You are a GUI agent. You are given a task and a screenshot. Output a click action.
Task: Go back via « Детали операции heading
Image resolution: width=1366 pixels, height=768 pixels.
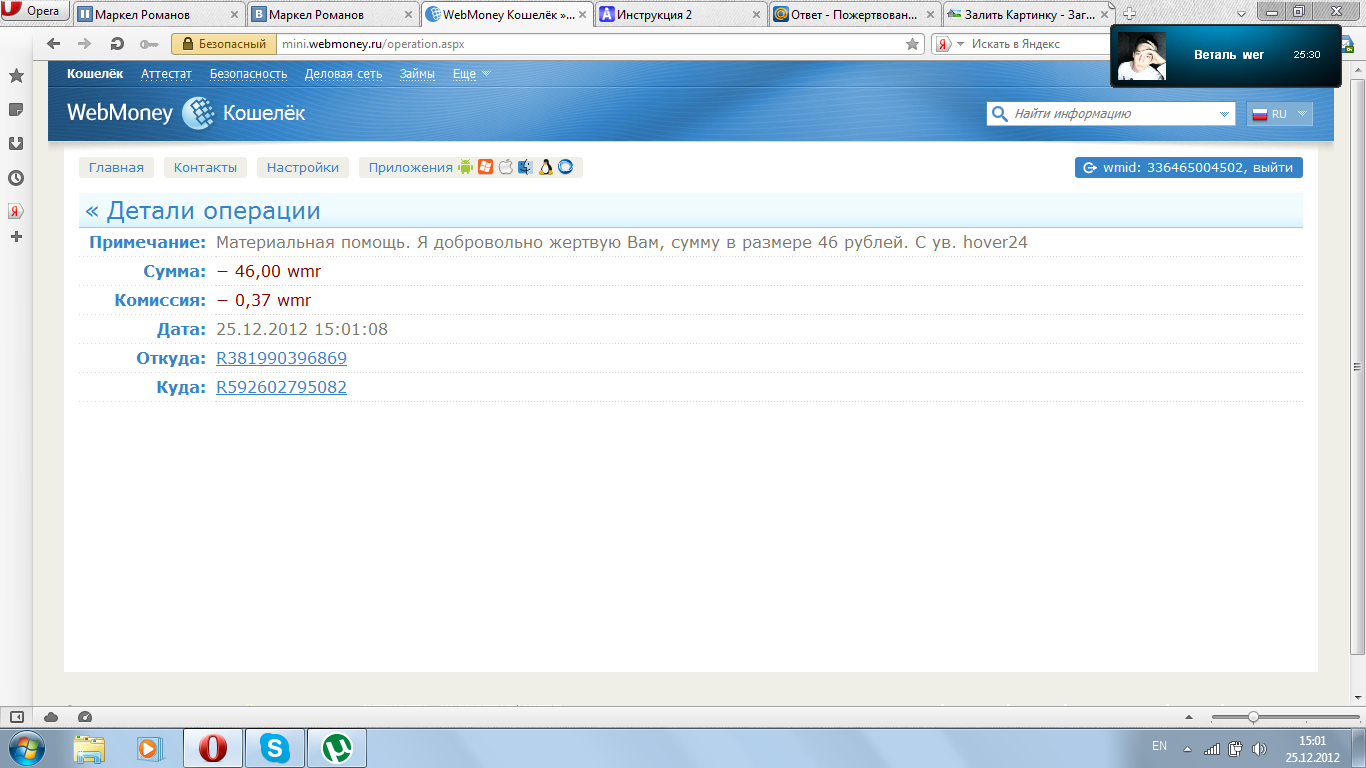tap(203, 211)
